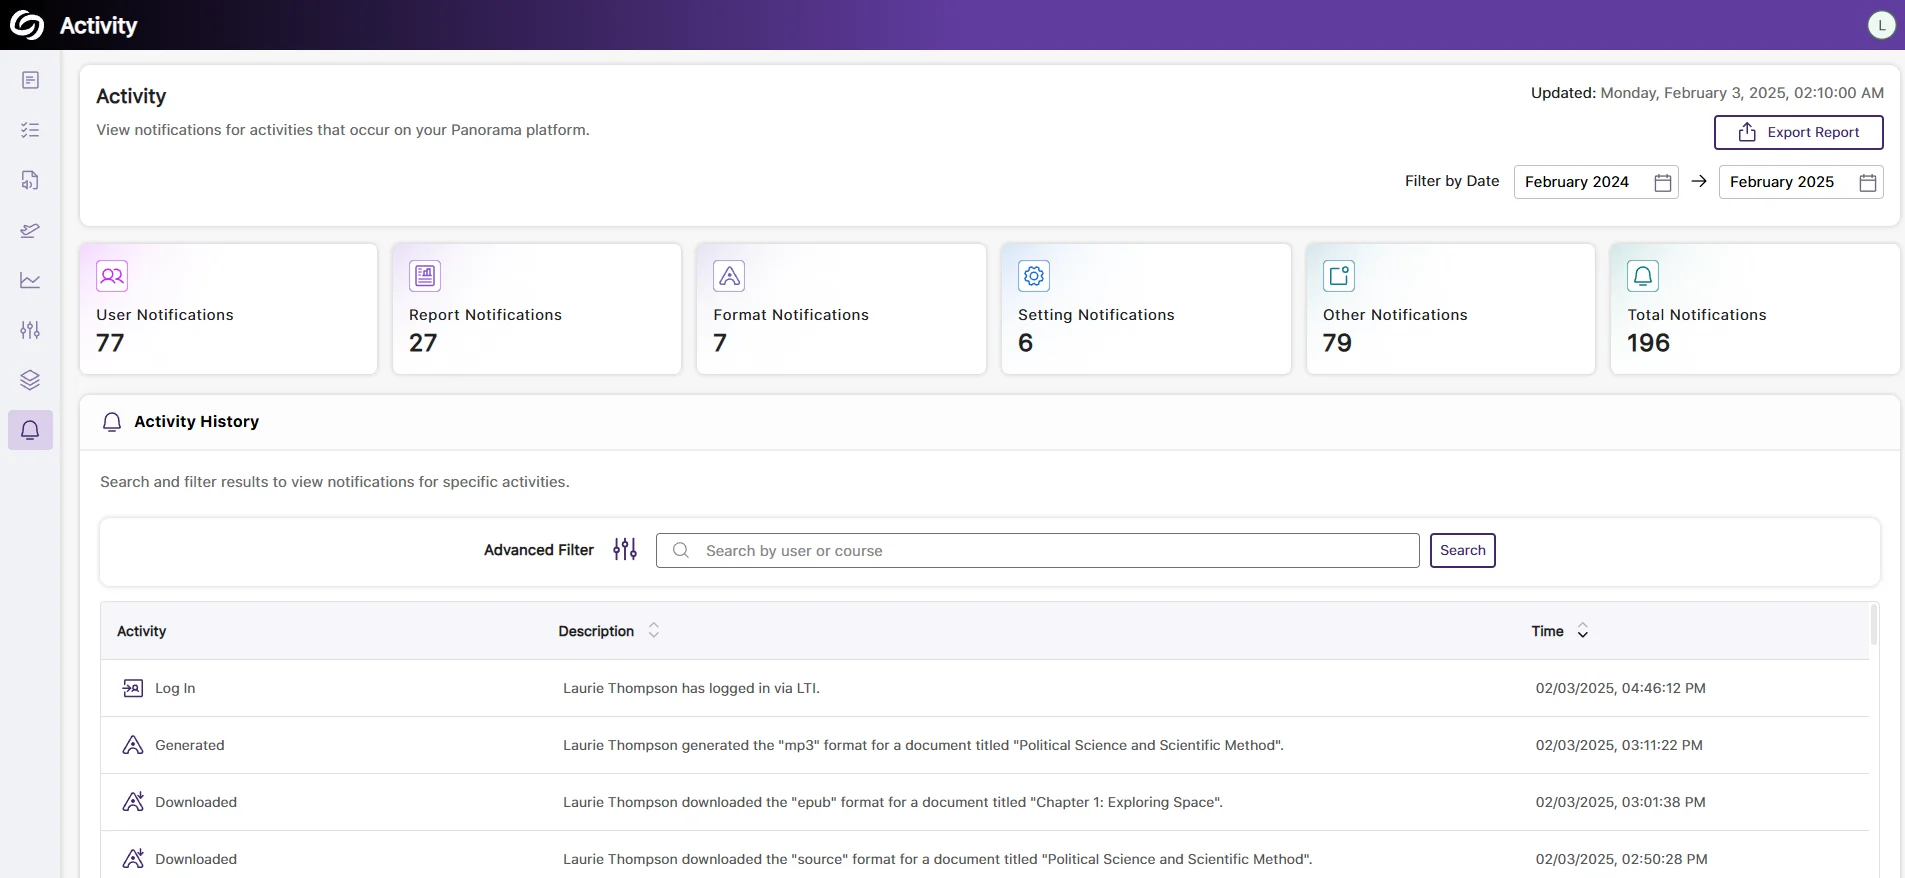1905x878 pixels.
Task: Open the document page icon atop sidebar
Action: (x=30, y=80)
